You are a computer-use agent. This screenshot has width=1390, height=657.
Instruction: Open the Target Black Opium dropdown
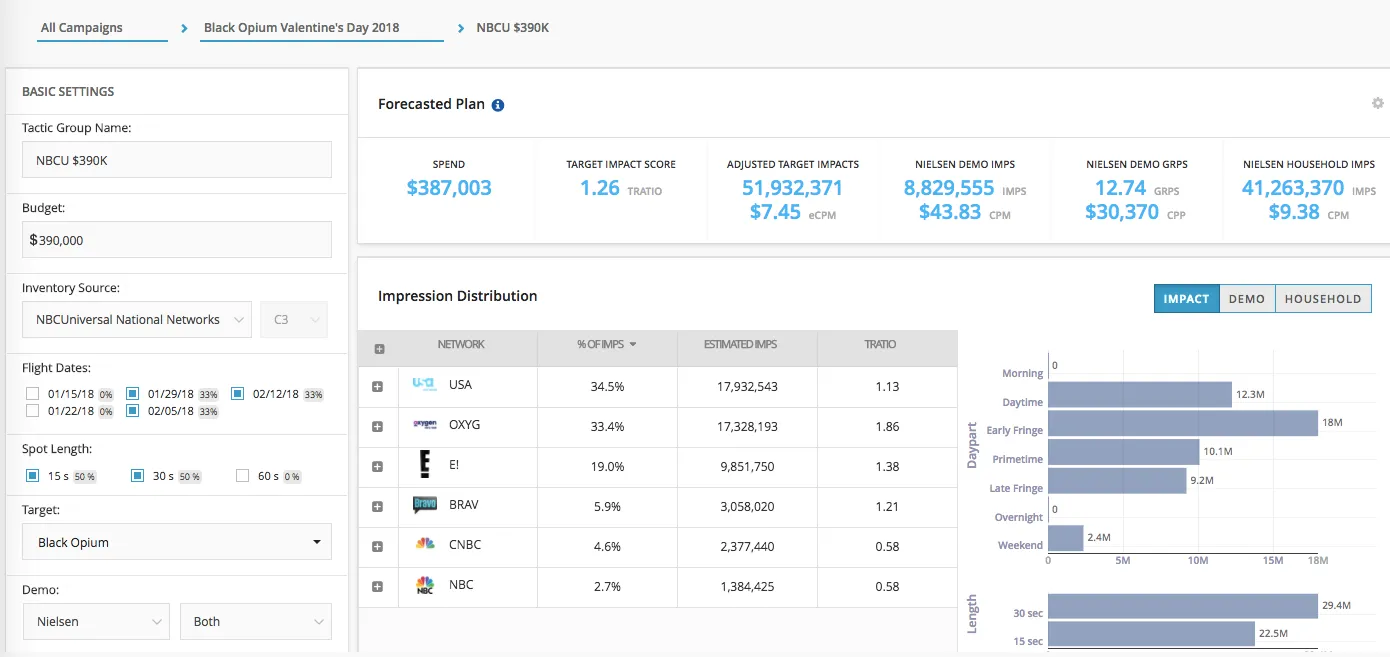177,542
